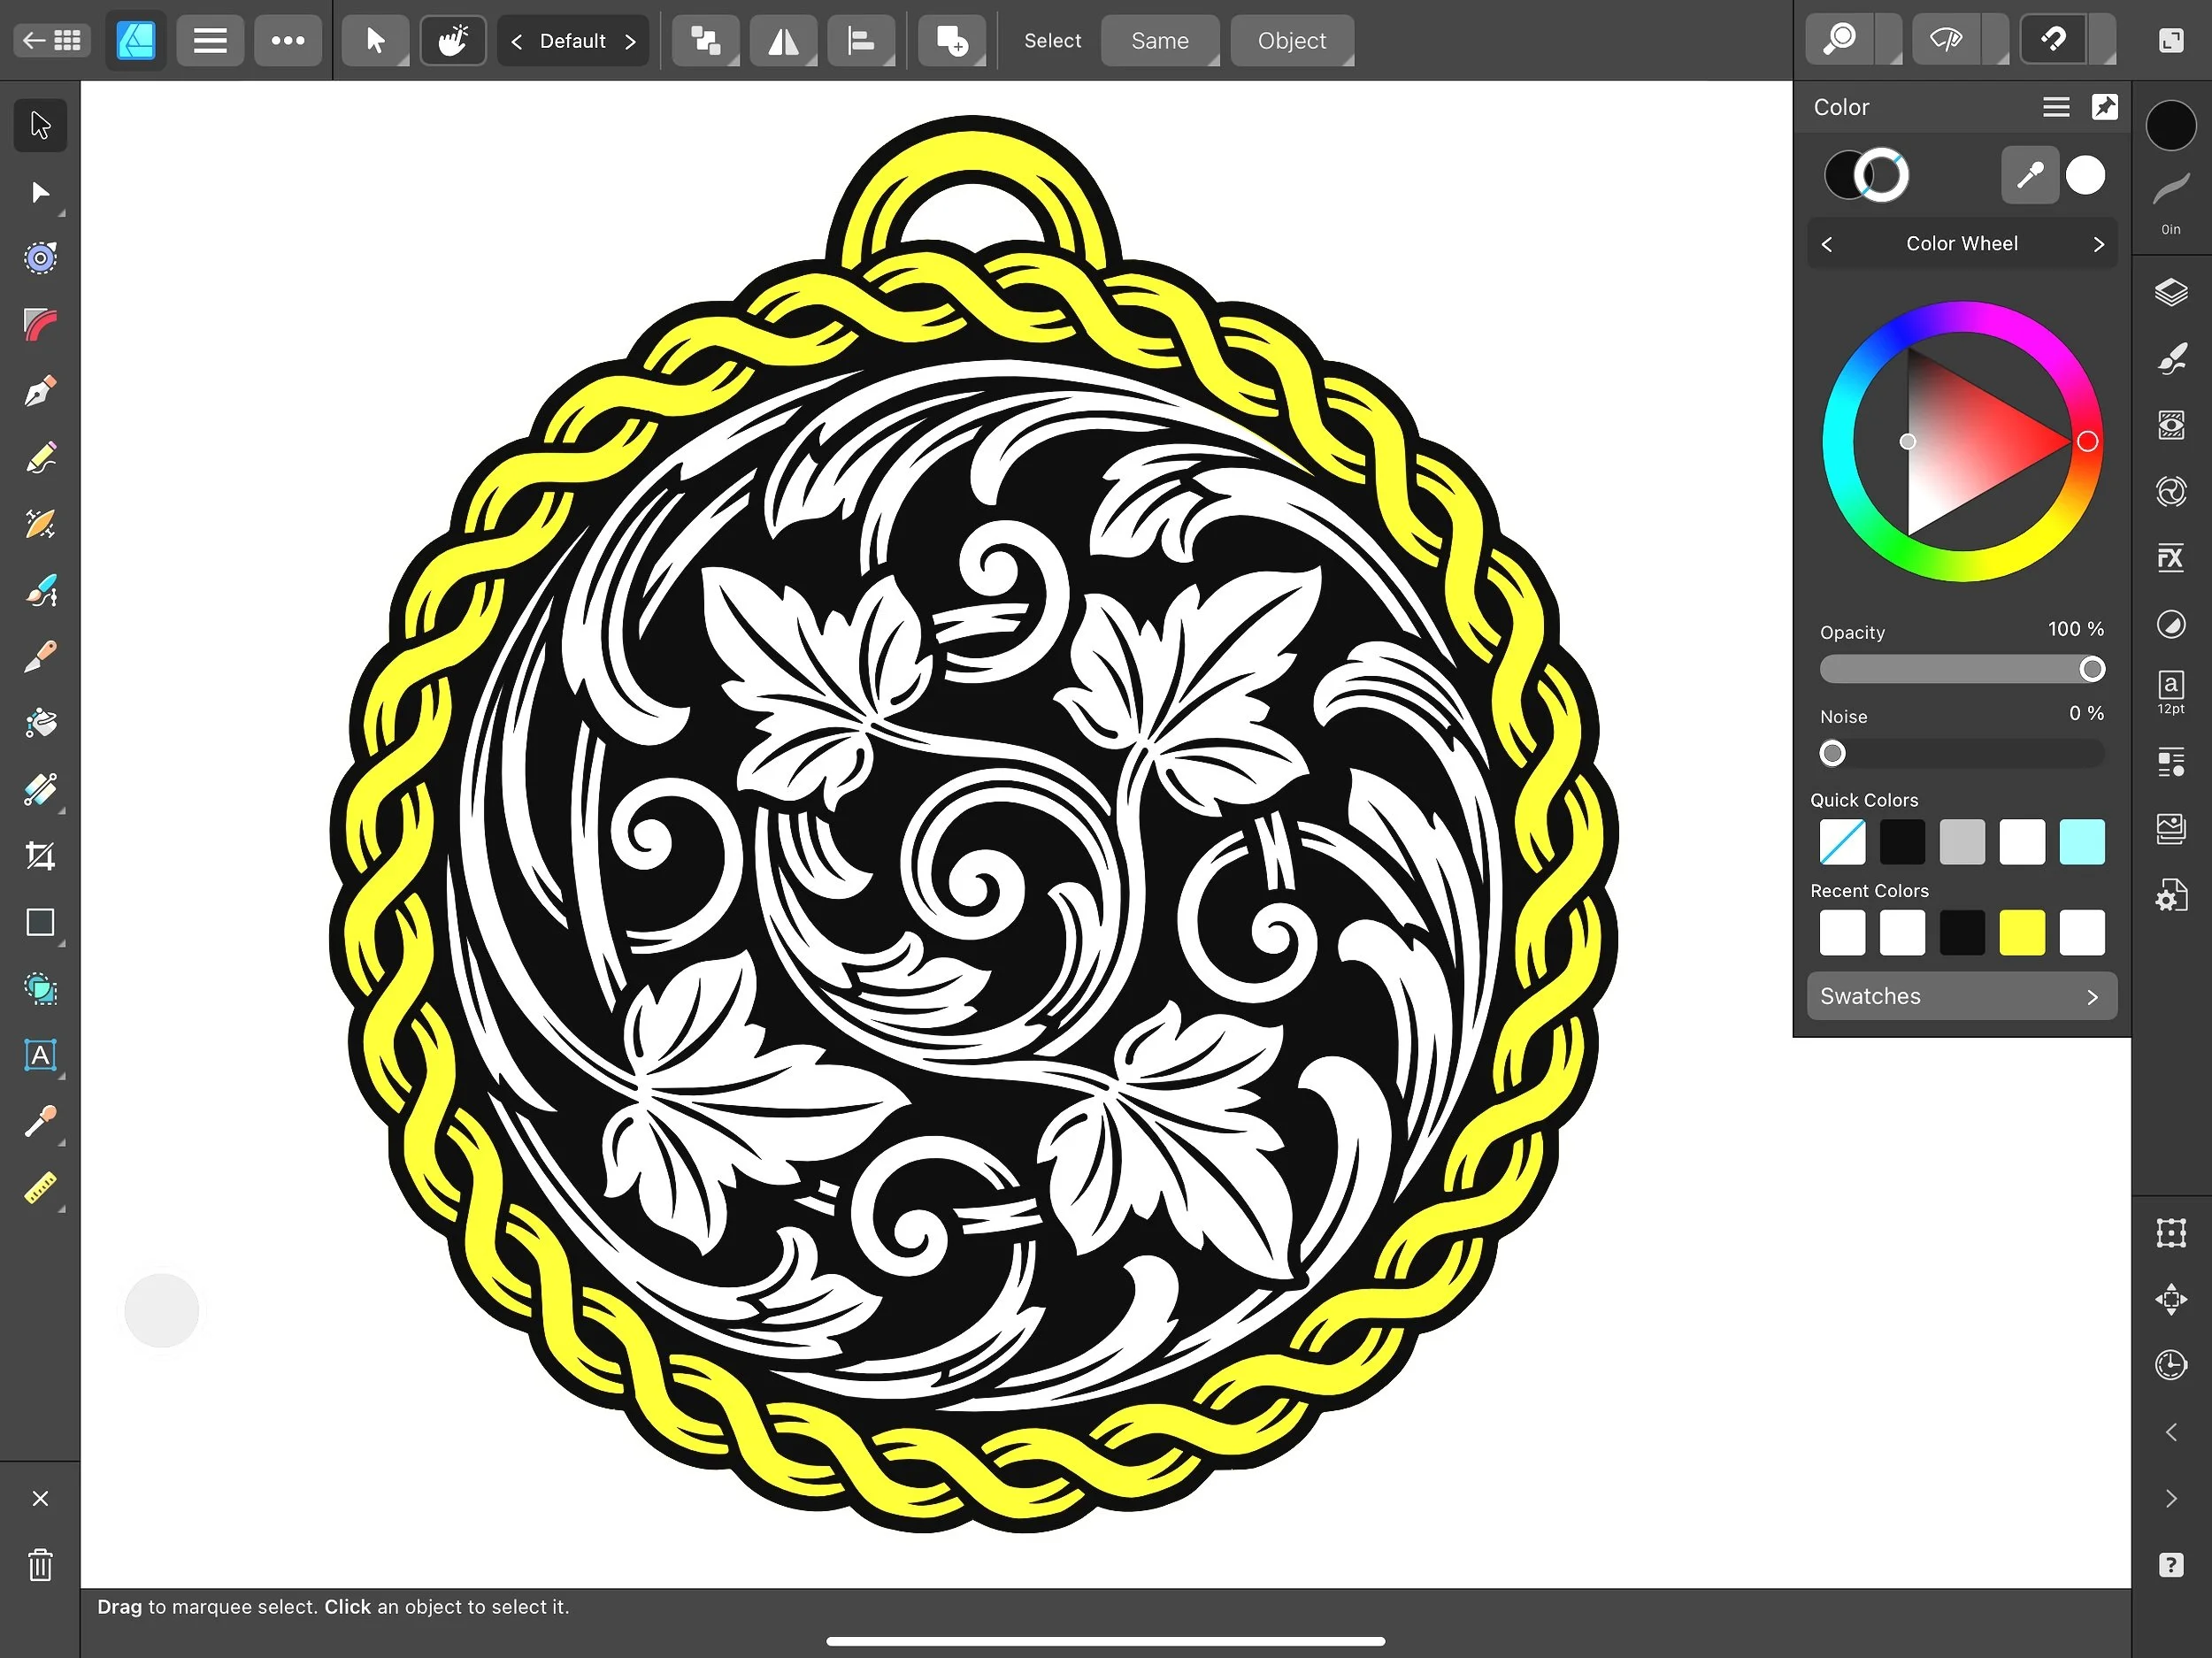Select the Artistic Text tool
This screenshot has height=1658, width=2212.
point(40,1055)
